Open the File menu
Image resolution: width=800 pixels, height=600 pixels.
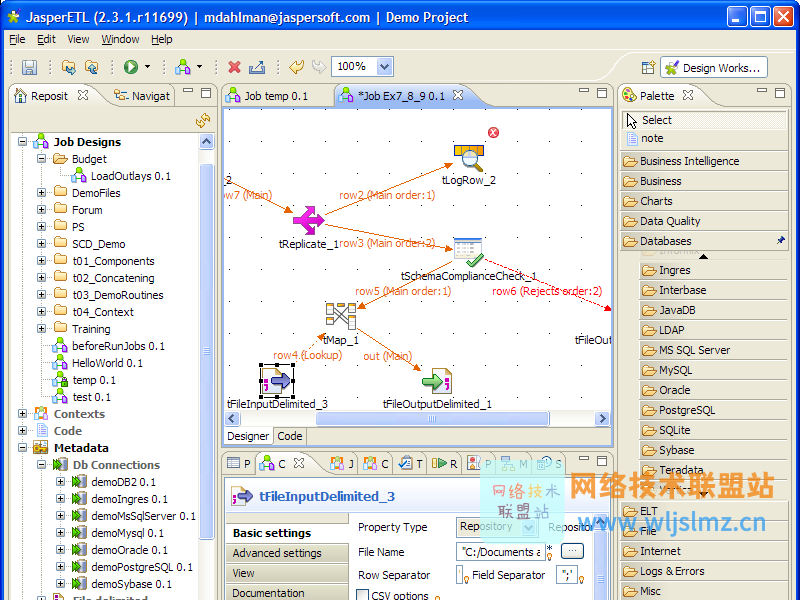tap(17, 39)
